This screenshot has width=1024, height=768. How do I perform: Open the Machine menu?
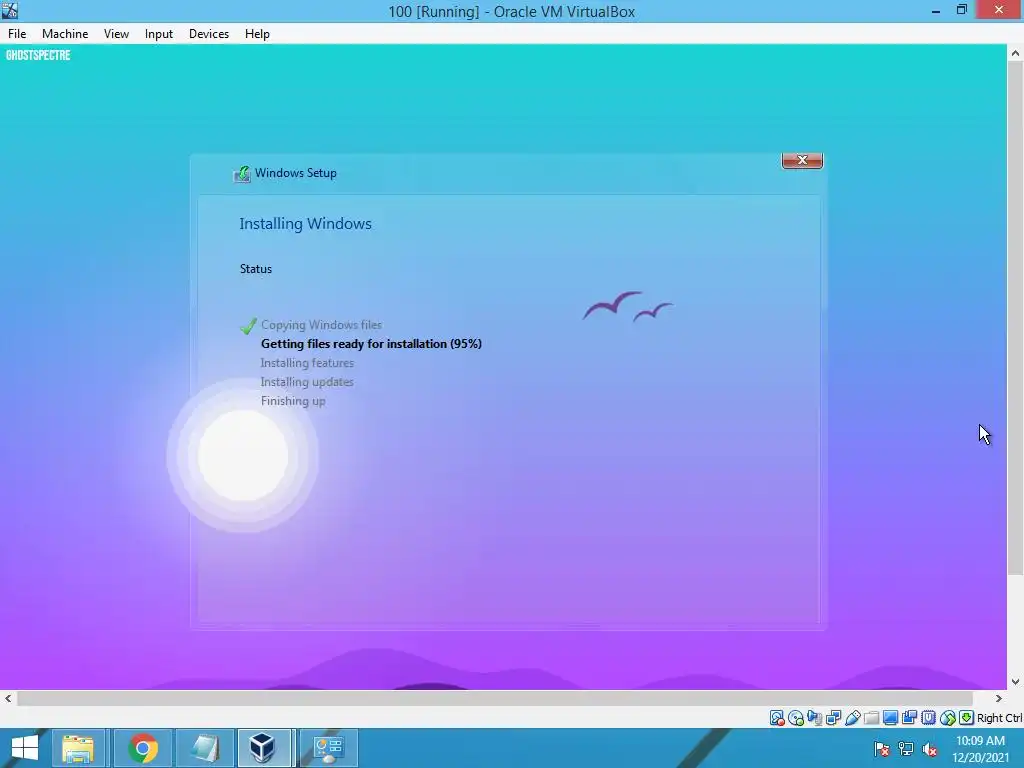pos(65,34)
